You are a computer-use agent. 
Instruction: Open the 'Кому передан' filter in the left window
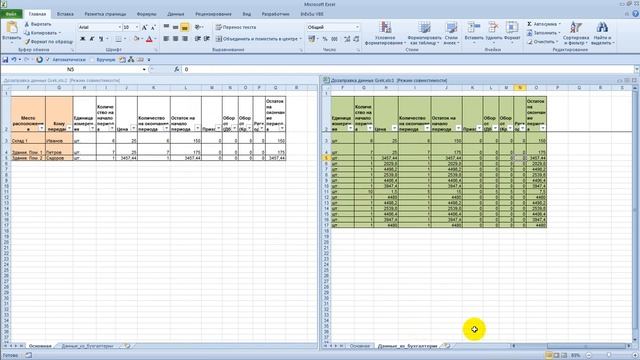click(x=69, y=128)
